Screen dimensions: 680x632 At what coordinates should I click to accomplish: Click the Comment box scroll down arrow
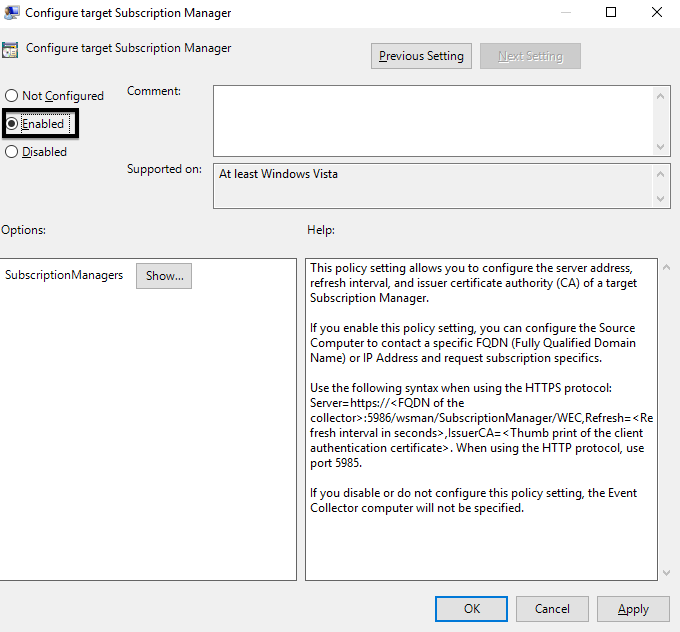coord(660,147)
